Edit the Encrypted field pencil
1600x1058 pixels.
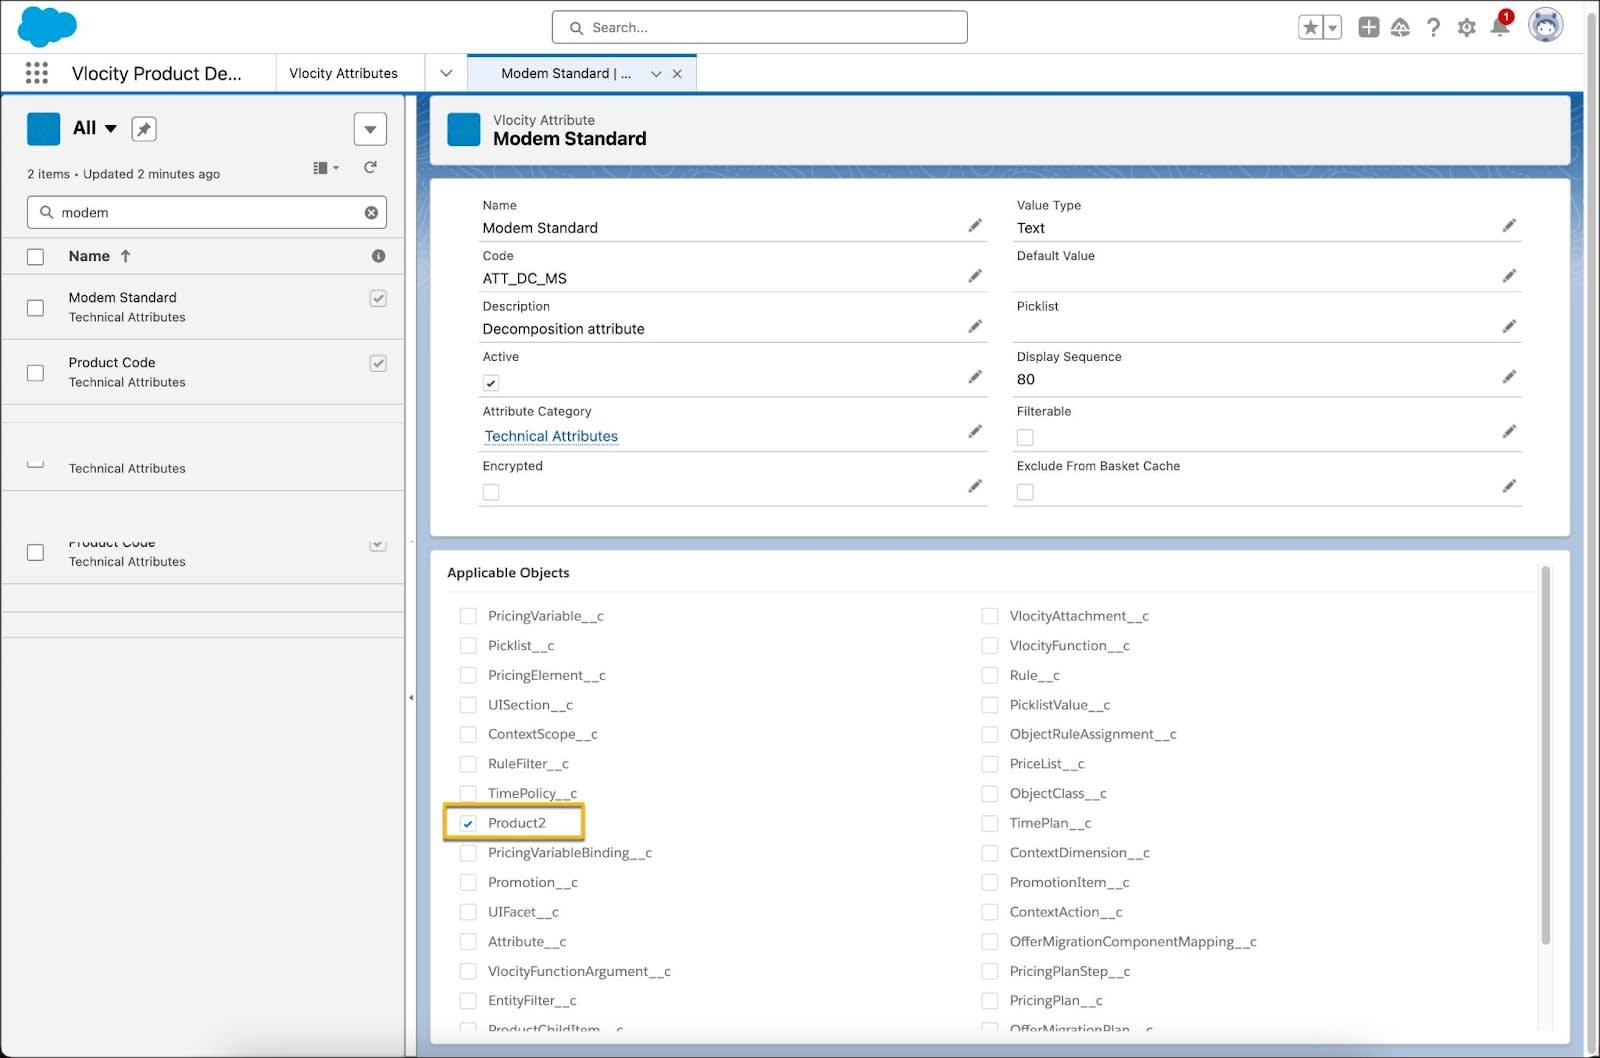pyautogui.click(x=975, y=486)
